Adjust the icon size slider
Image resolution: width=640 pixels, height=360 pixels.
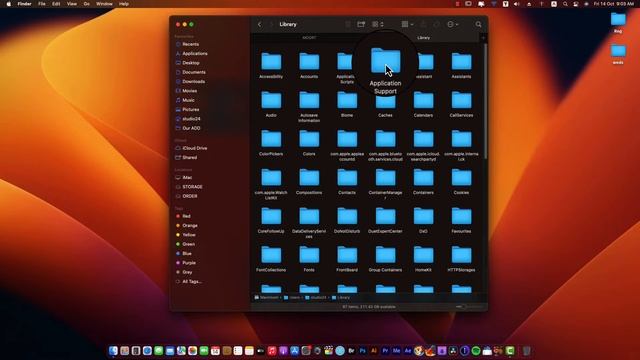coord(469,307)
